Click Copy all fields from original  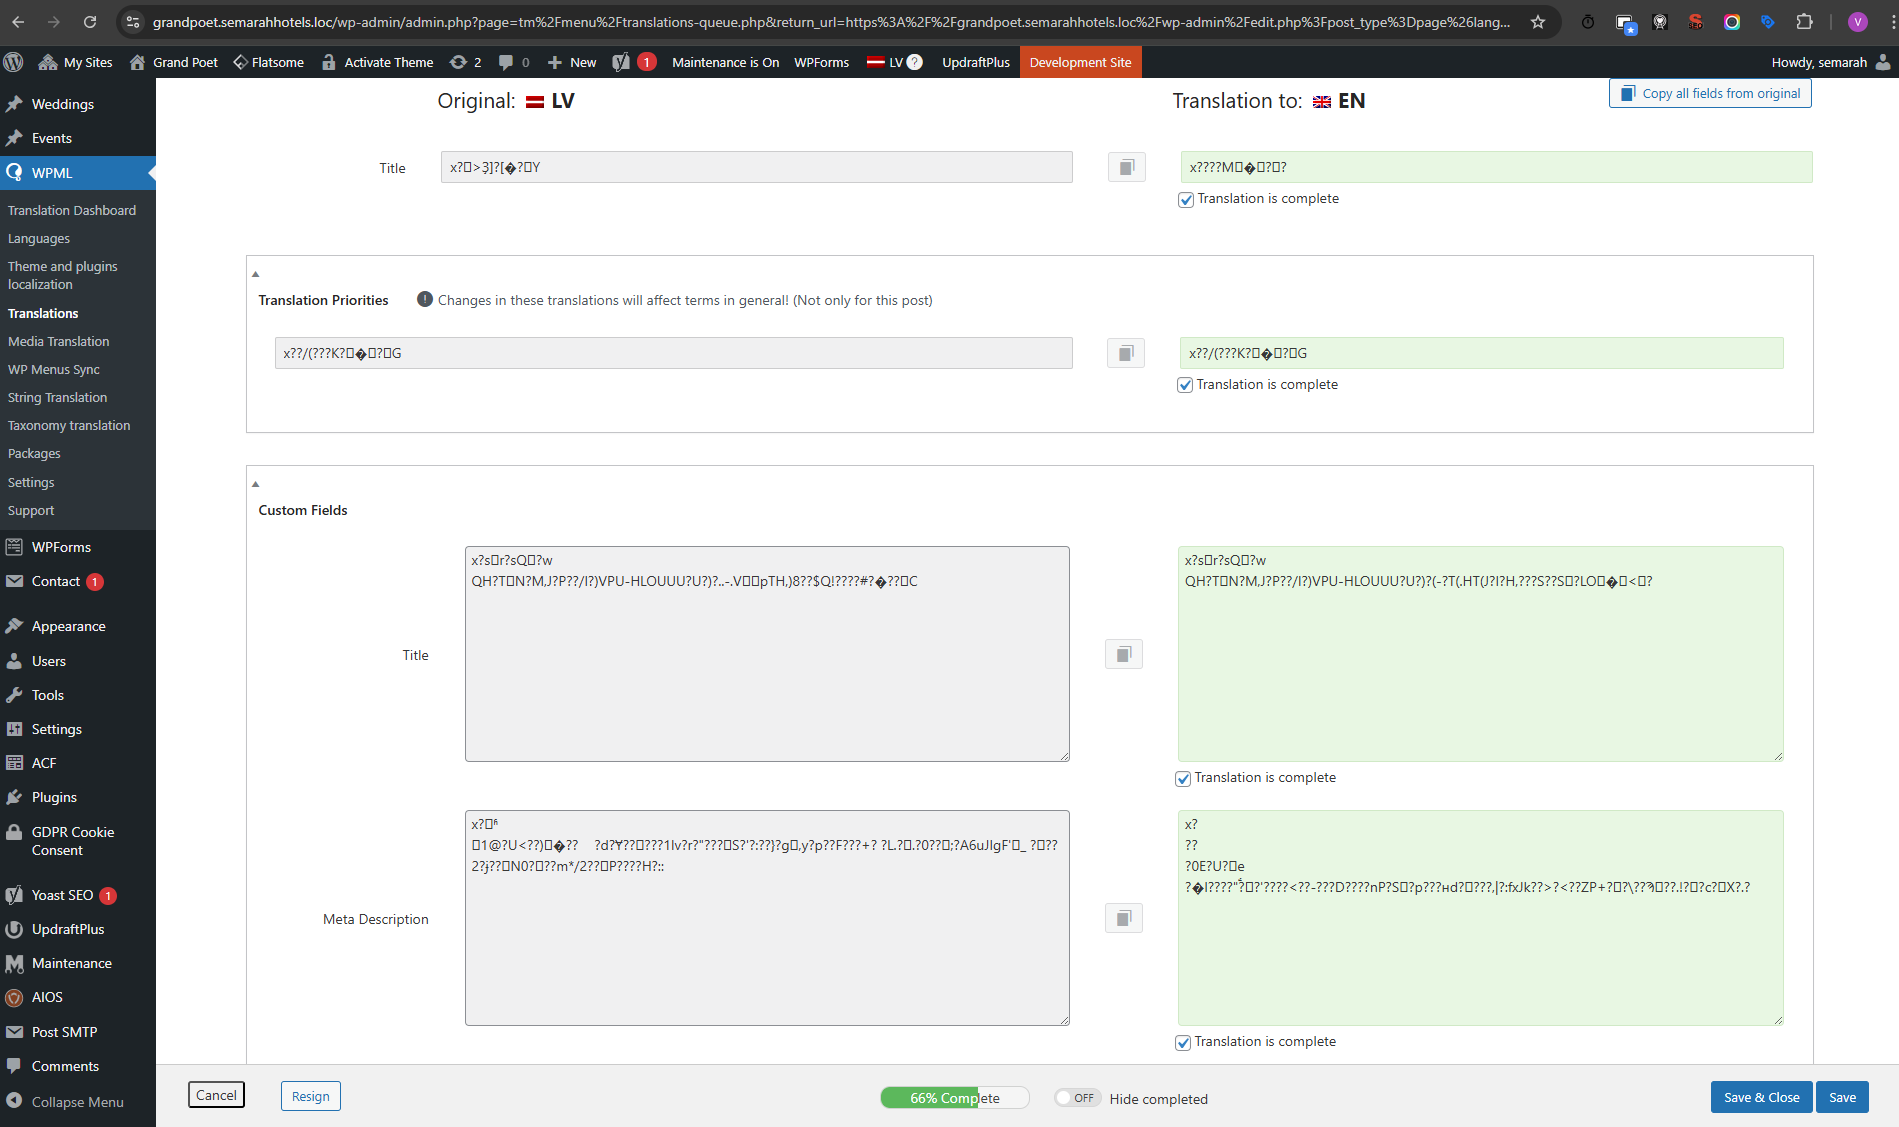tap(1710, 93)
